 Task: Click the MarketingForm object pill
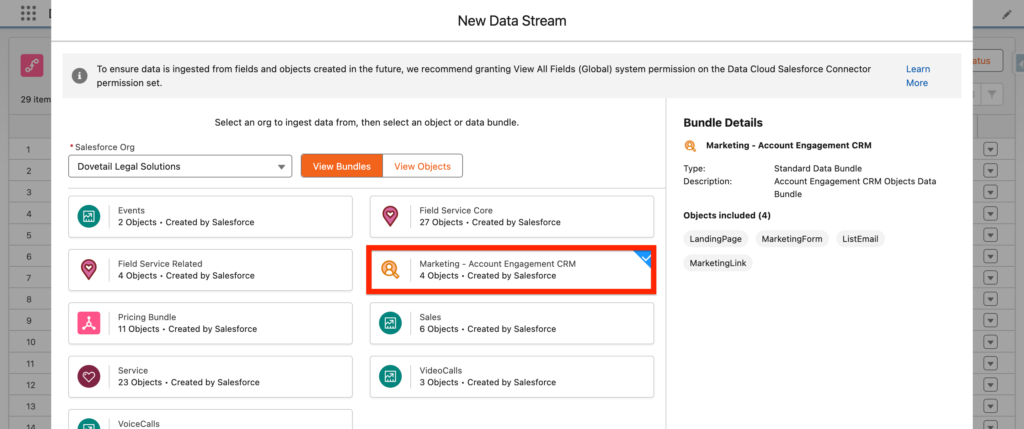tap(790, 239)
